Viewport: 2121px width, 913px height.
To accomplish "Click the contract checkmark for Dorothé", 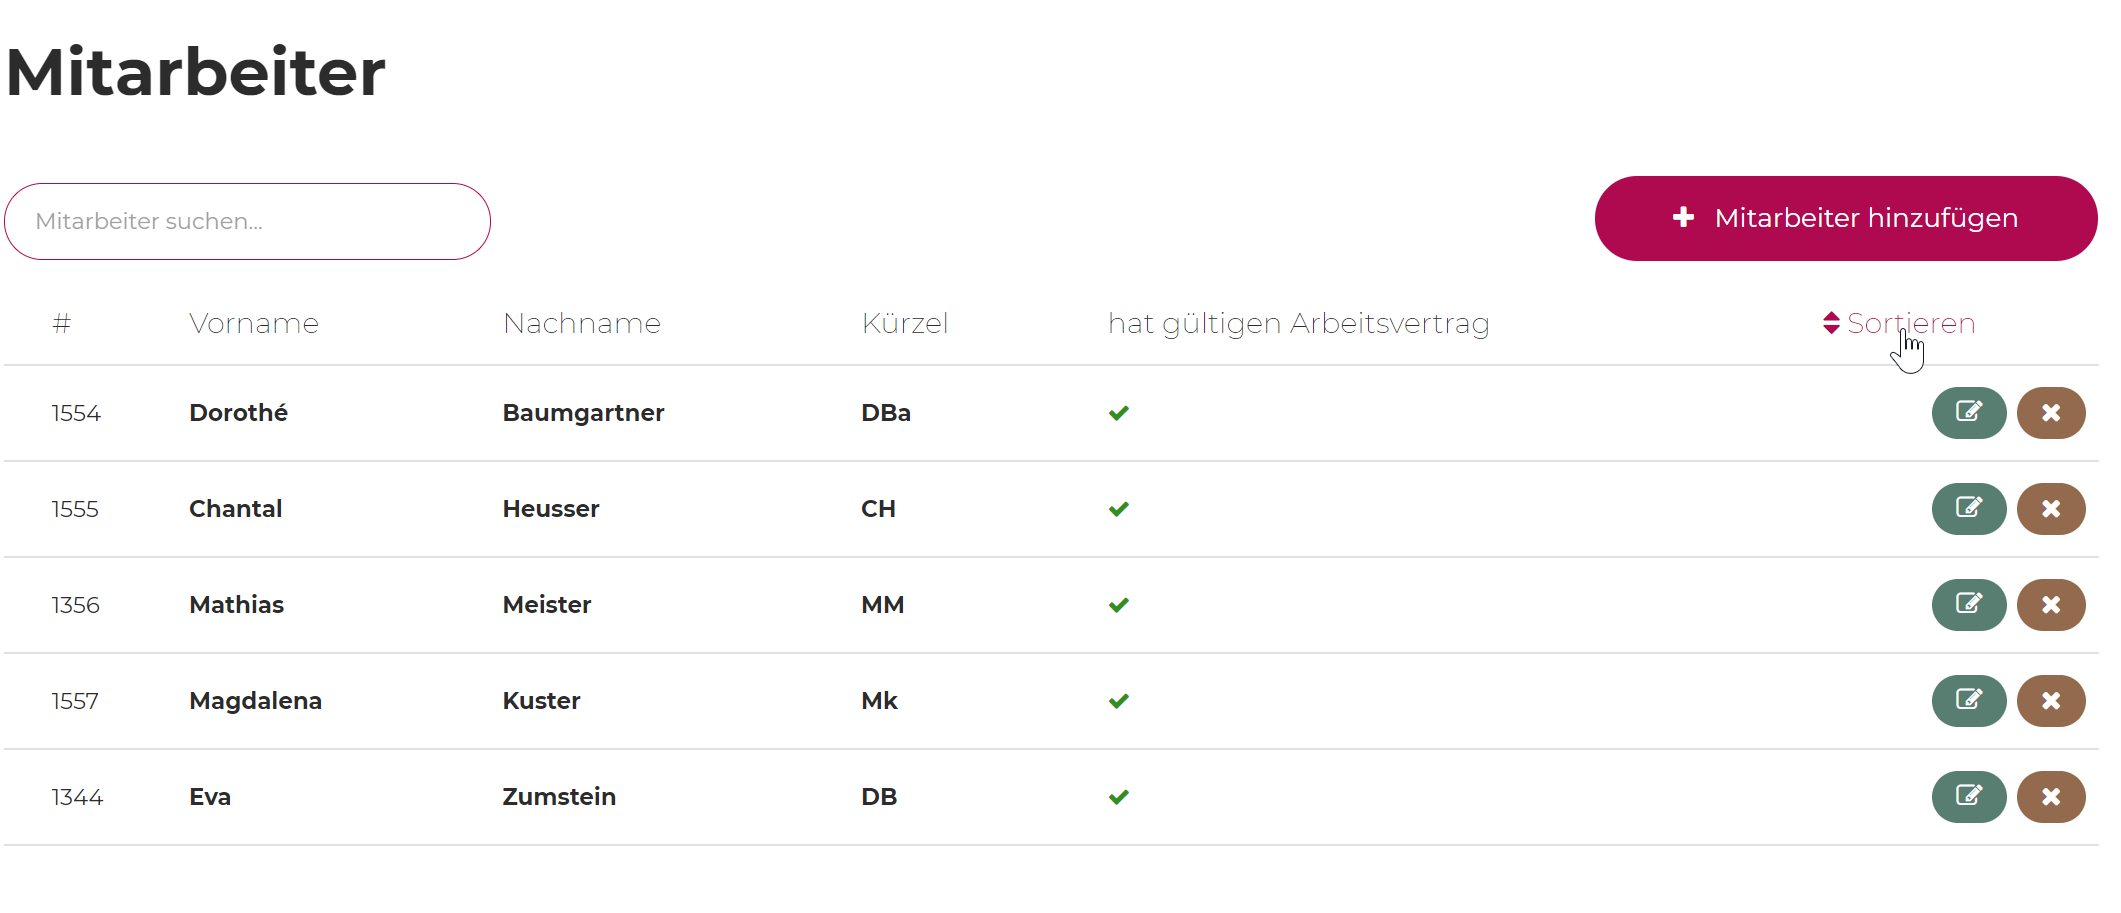I will [1119, 413].
